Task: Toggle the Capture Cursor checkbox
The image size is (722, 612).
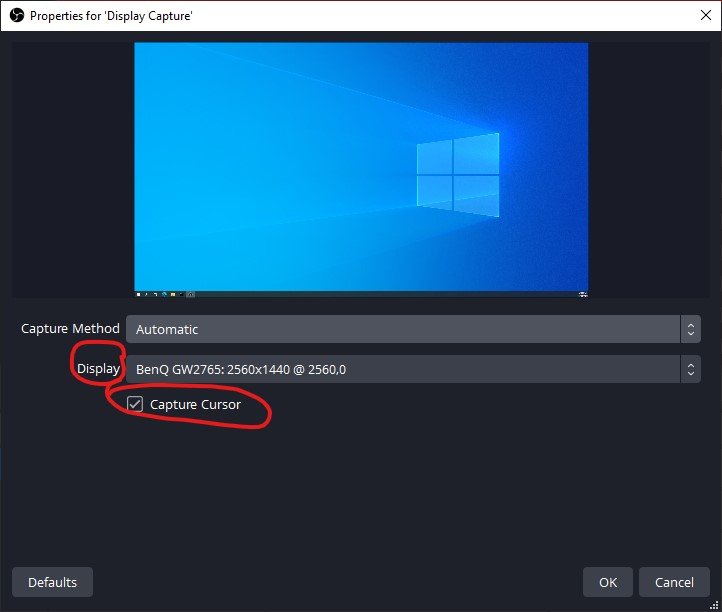Action: pos(135,404)
